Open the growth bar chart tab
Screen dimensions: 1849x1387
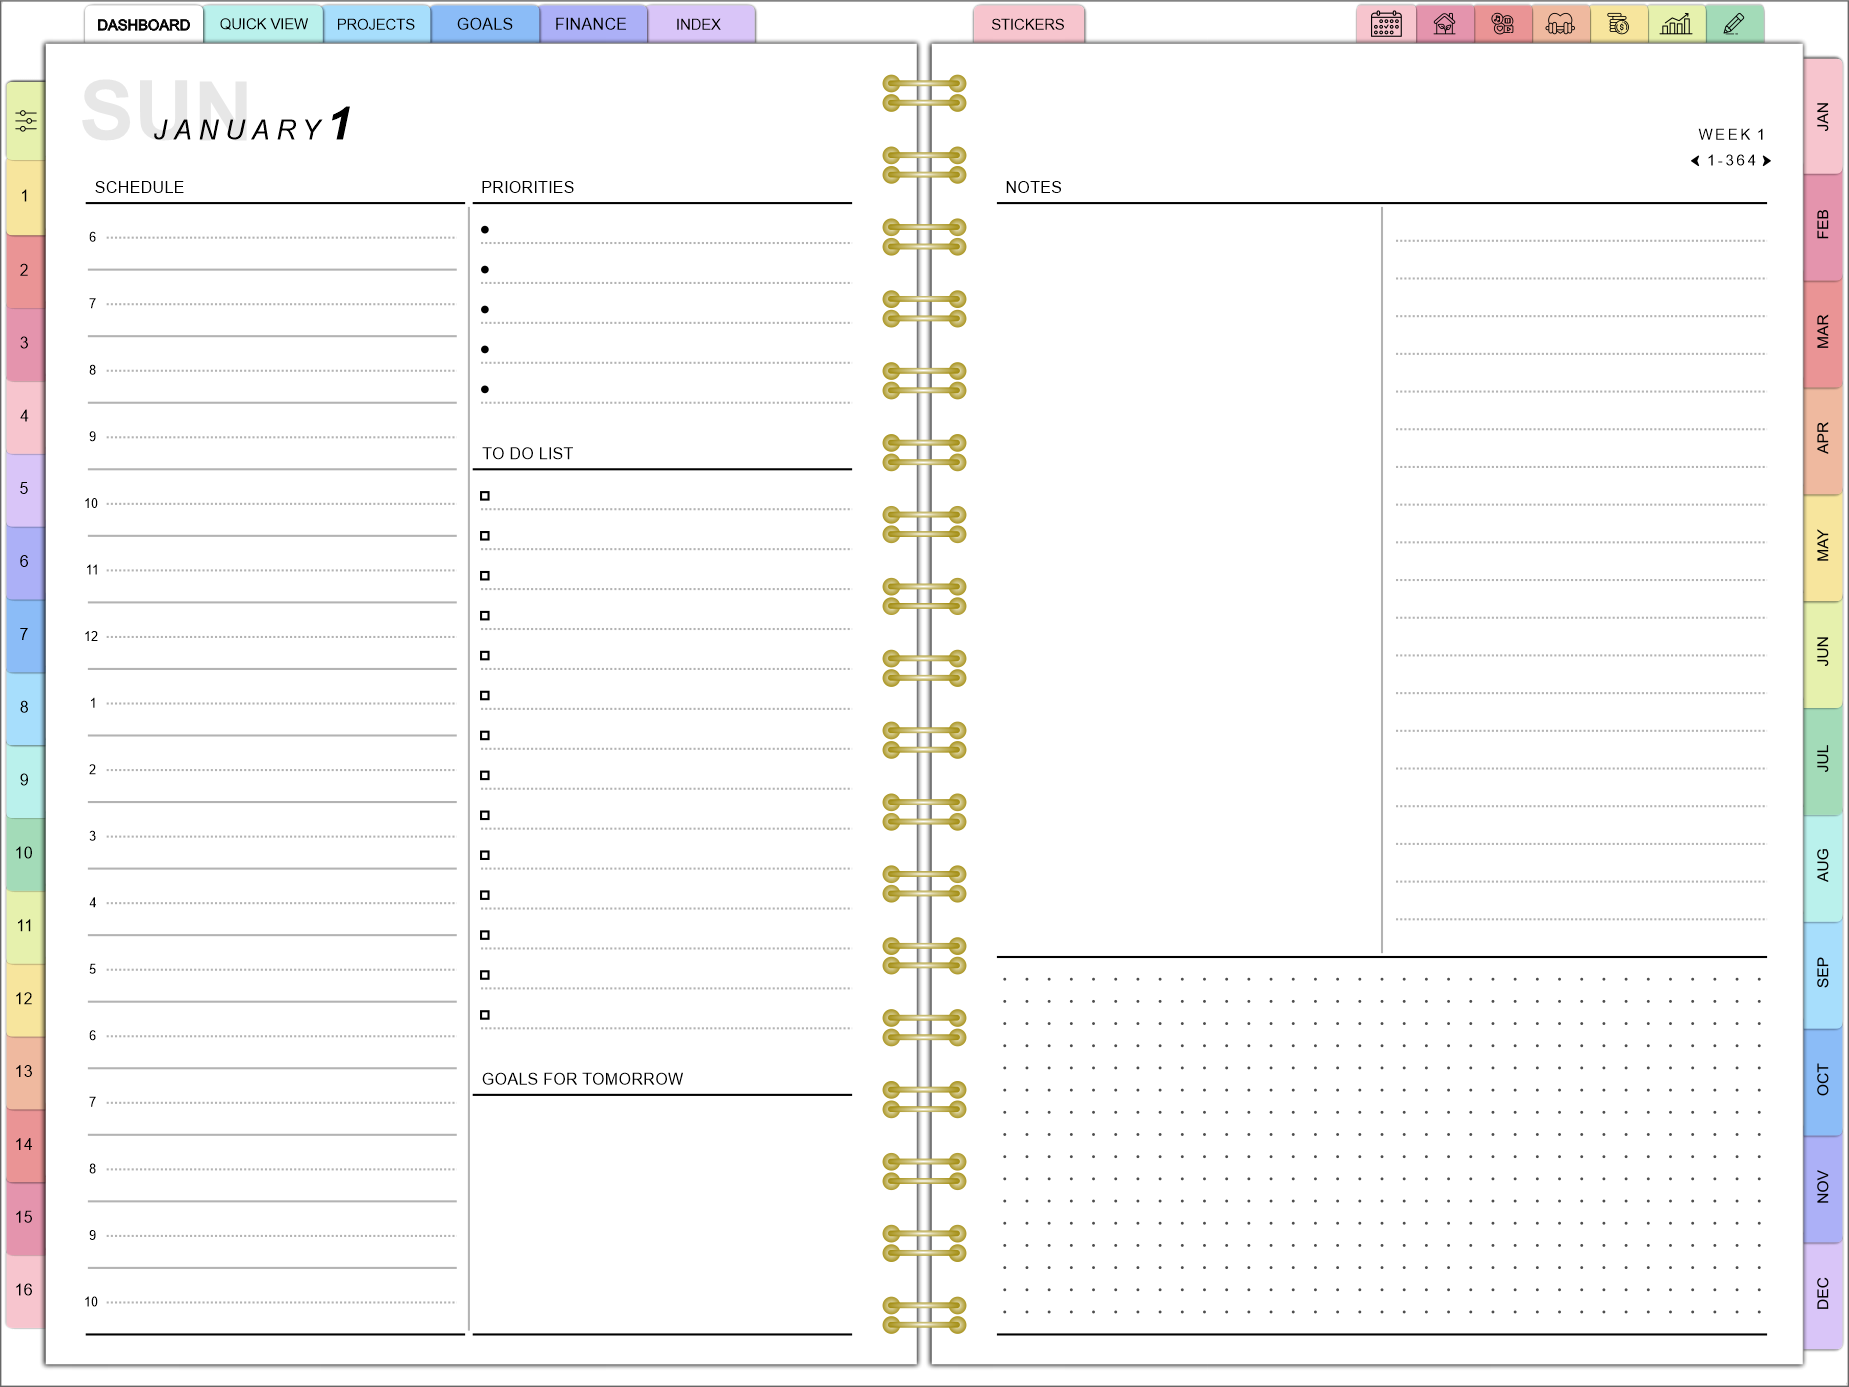click(1676, 24)
